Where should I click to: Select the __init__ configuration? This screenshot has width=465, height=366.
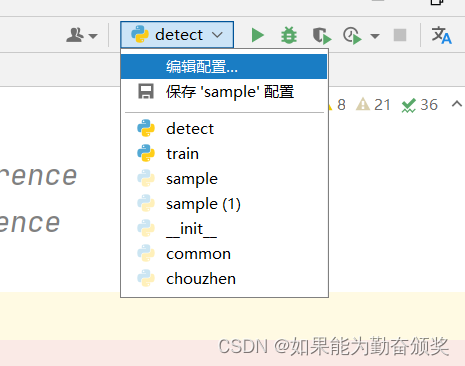(224, 229)
